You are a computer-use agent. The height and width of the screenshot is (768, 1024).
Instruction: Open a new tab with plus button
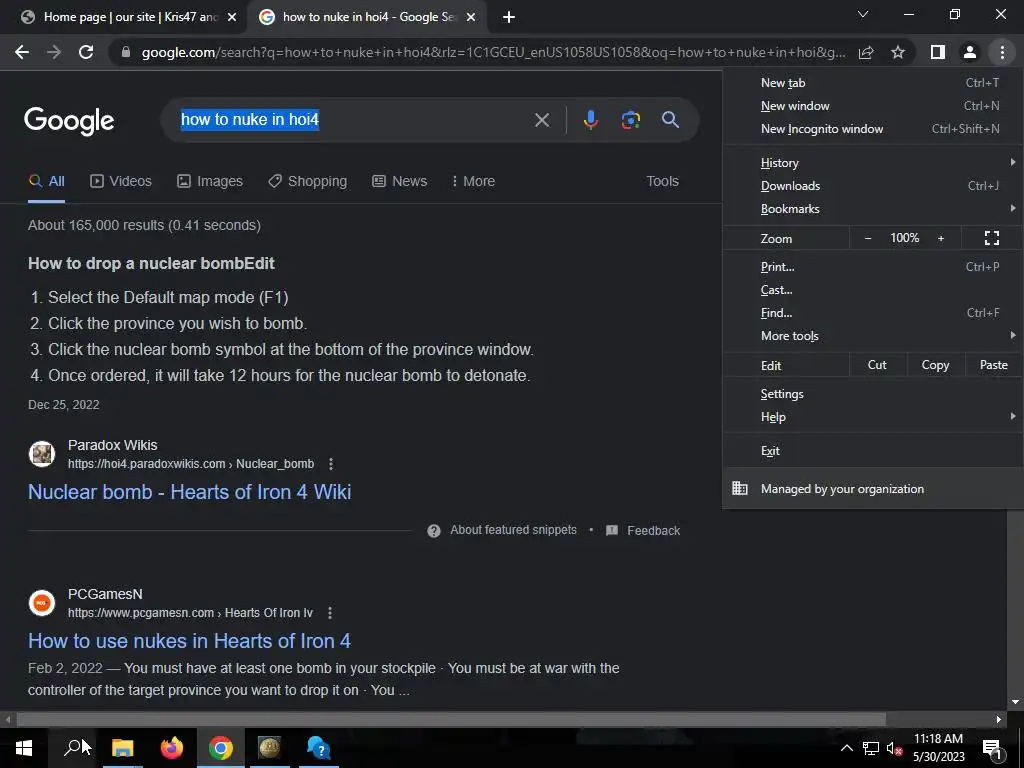click(509, 17)
